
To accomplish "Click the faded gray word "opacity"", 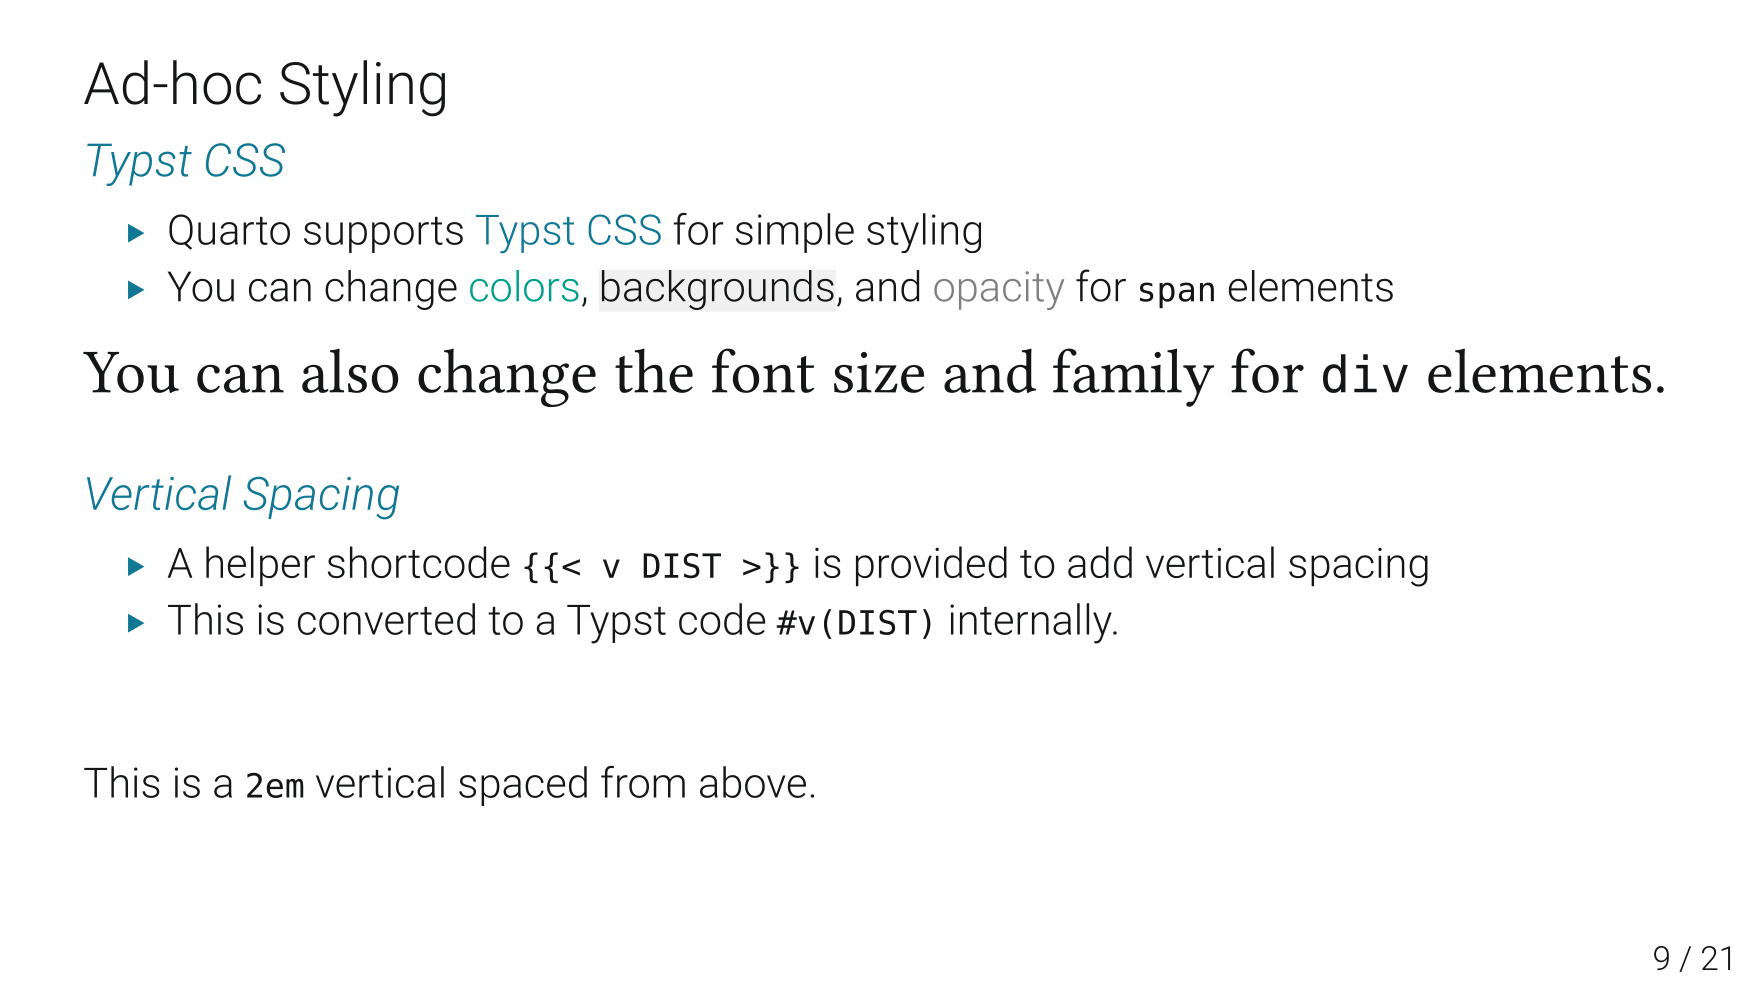I will [998, 288].
